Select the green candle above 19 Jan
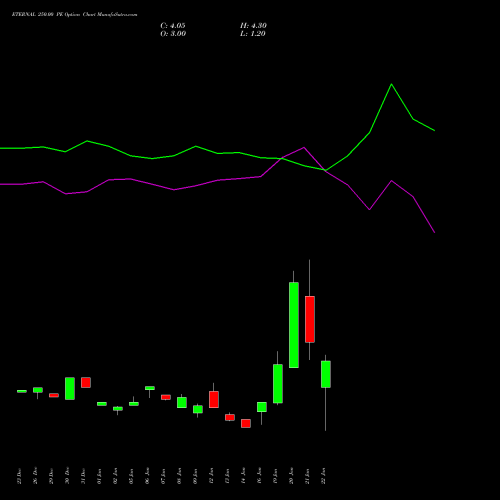The width and height of the screenshot is (500, 500). (278, 383)
